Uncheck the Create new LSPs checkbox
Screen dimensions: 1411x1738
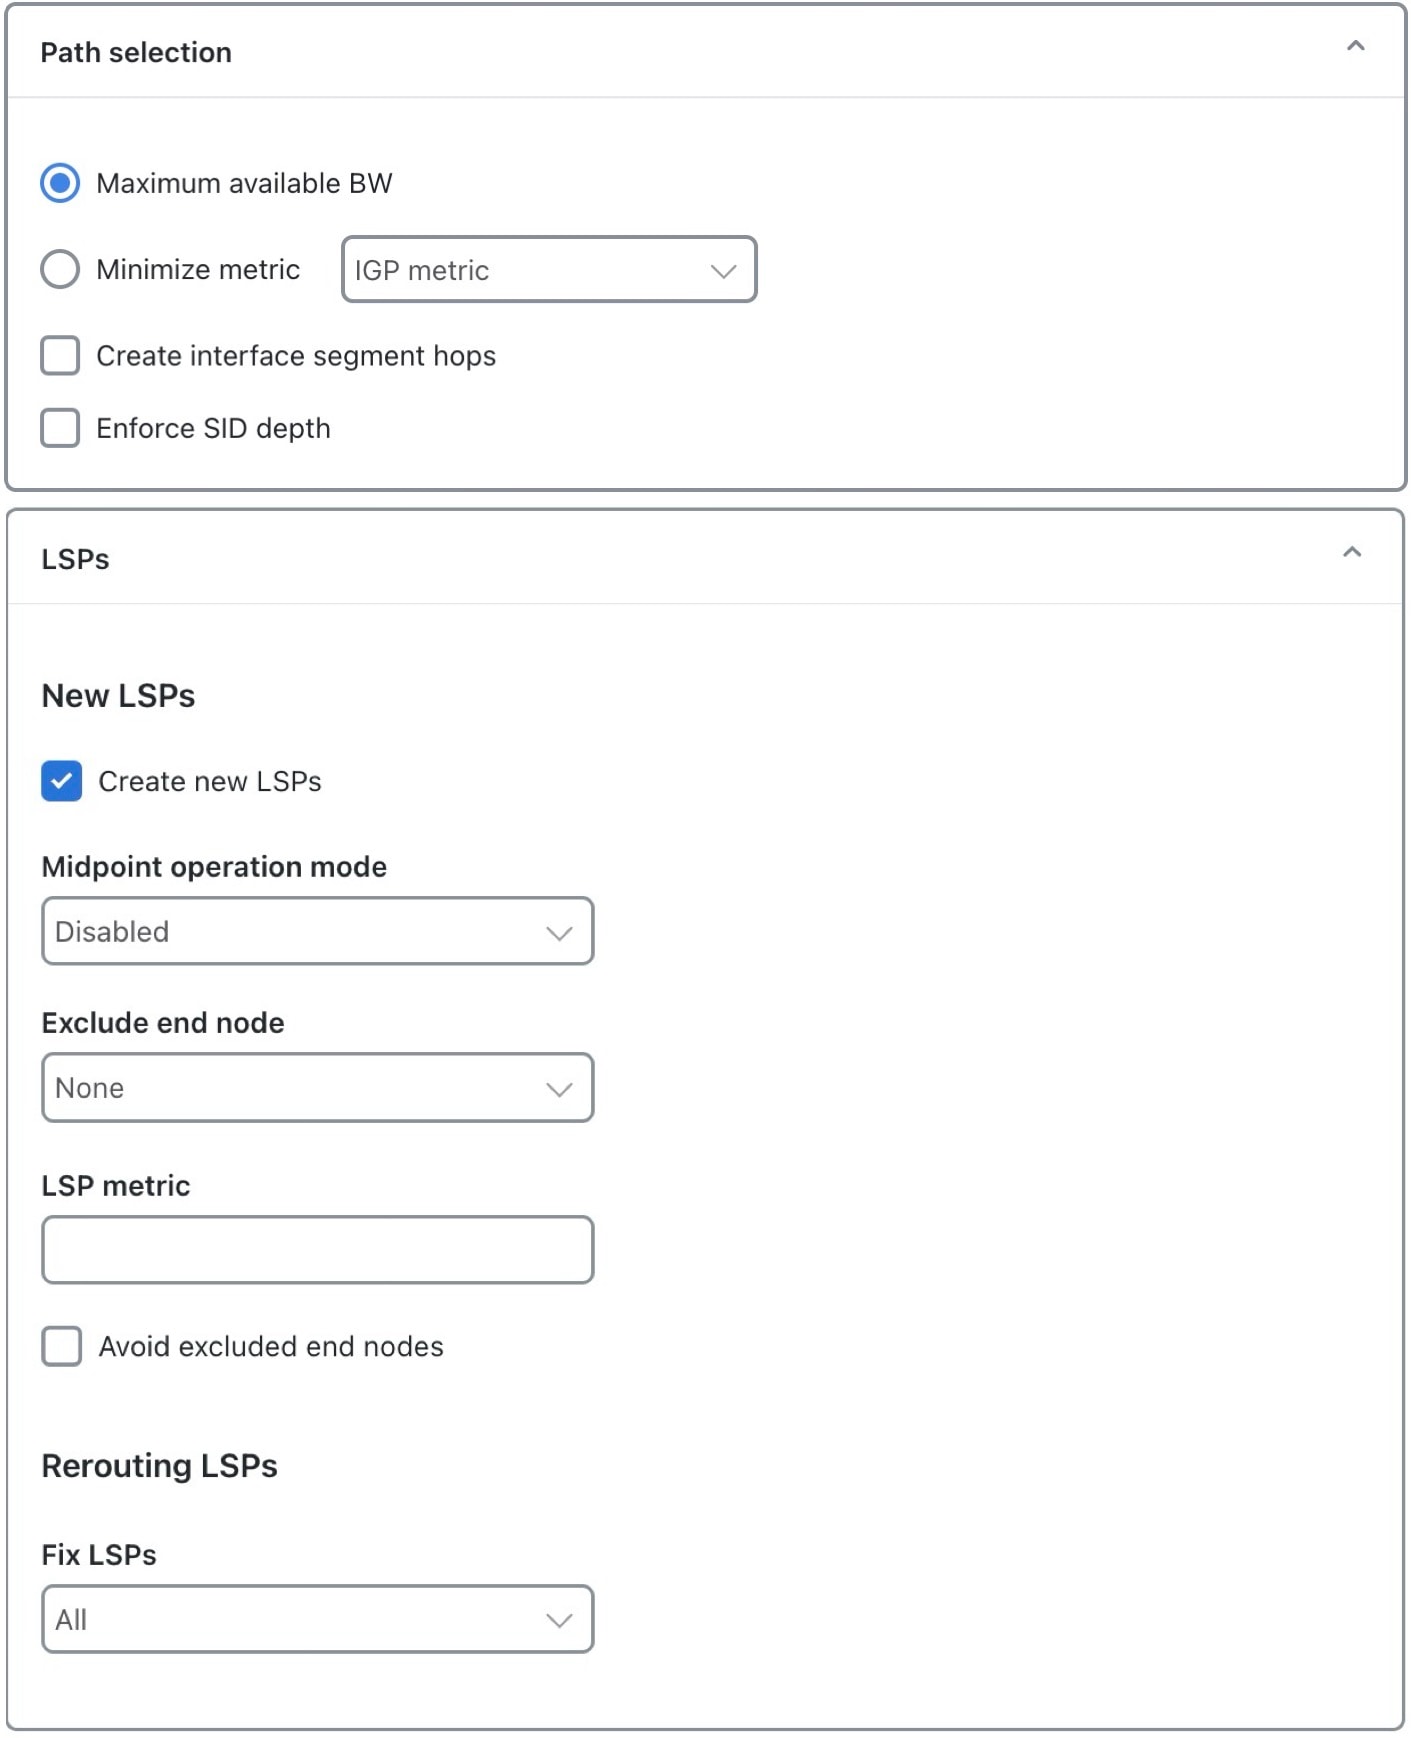(x=62, y=781)
